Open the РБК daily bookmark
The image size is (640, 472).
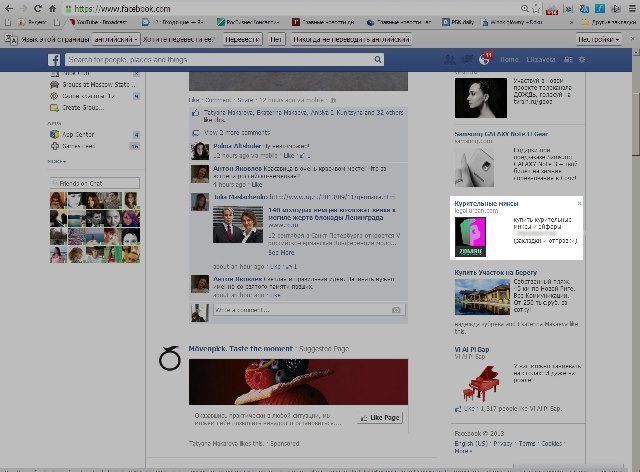point(458,22)
